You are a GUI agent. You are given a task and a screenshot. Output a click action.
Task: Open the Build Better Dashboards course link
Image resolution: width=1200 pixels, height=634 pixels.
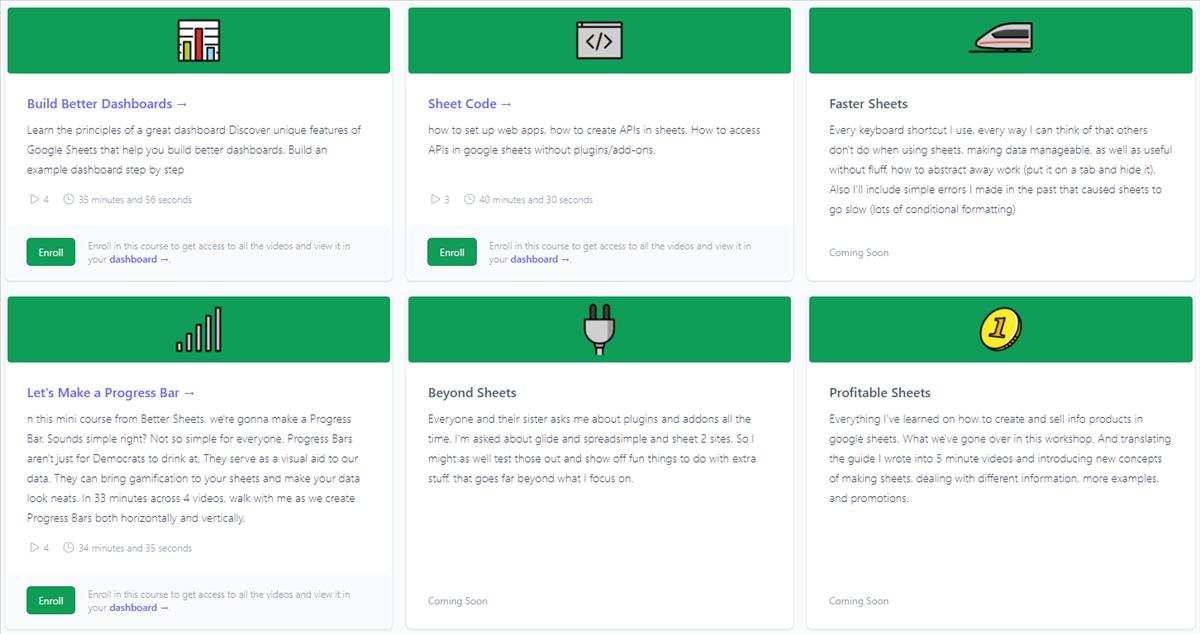coord(107,104)
